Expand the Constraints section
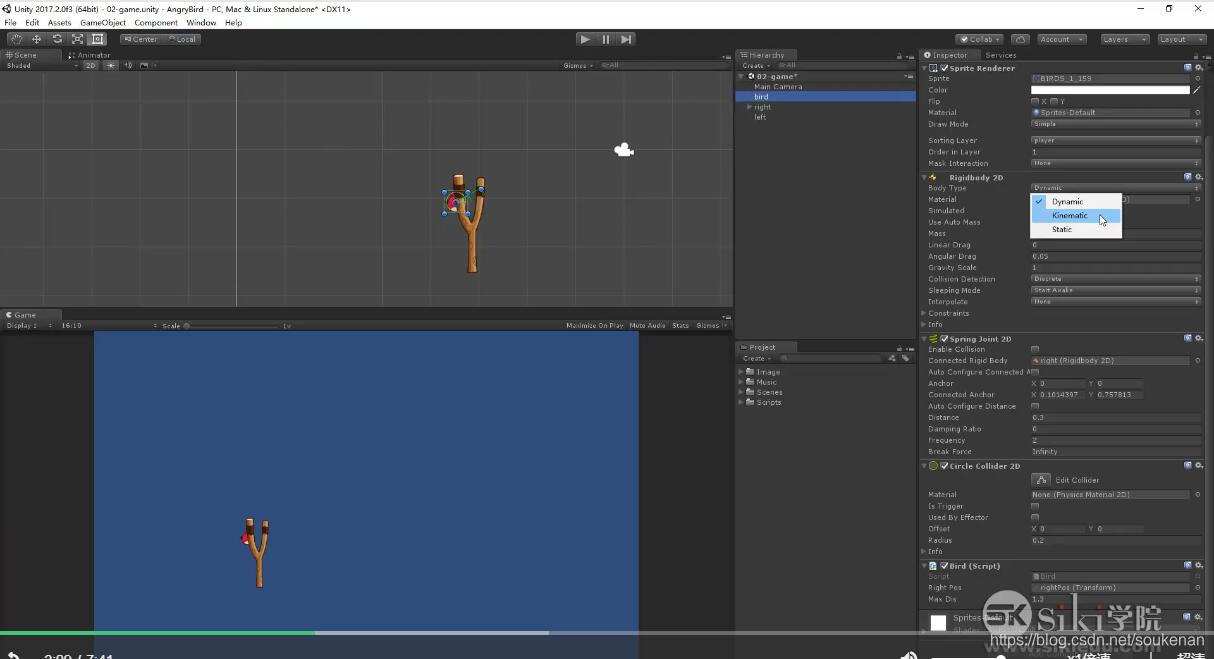This screenshot has height=659, width=1214. (x=924, y=313)
